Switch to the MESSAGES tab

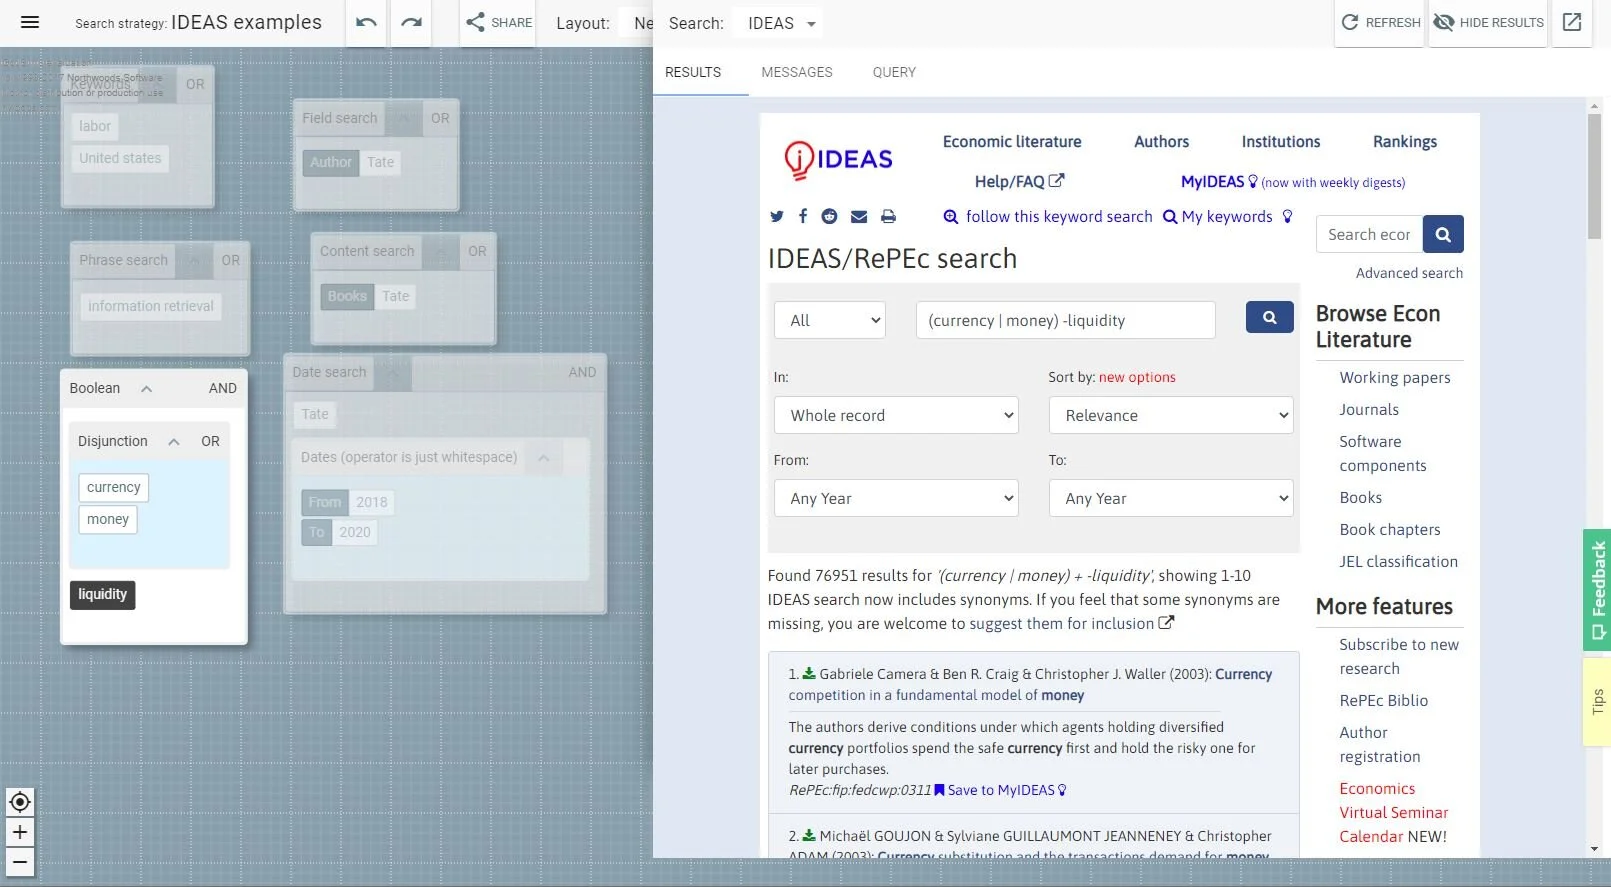click(797, 72)
